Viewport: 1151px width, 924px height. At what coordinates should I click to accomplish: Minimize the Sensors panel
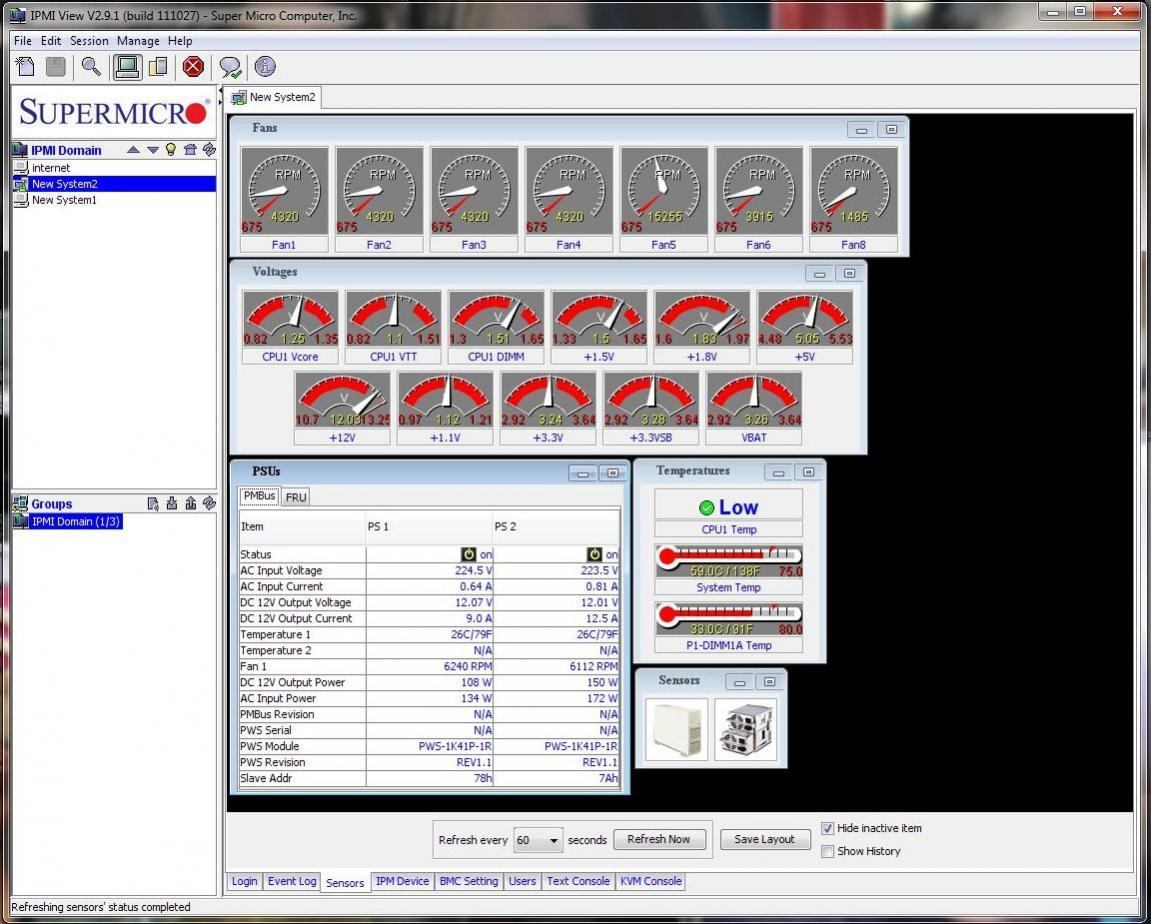739,683
